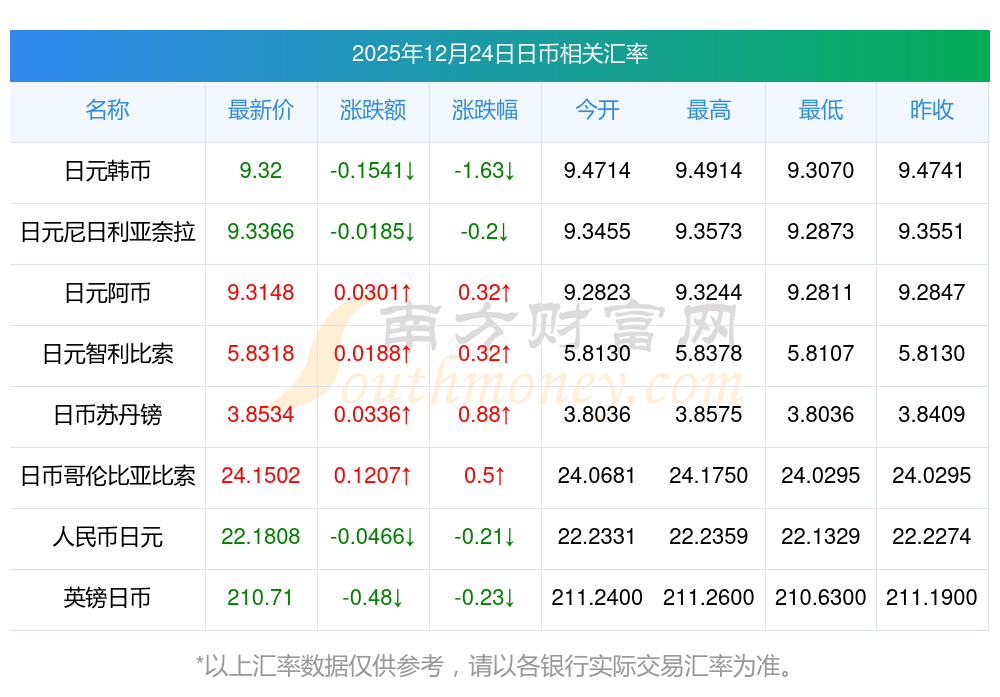Click low value 9.2811
Screen dimensions: 1000x697
click(x=821, y=293)
